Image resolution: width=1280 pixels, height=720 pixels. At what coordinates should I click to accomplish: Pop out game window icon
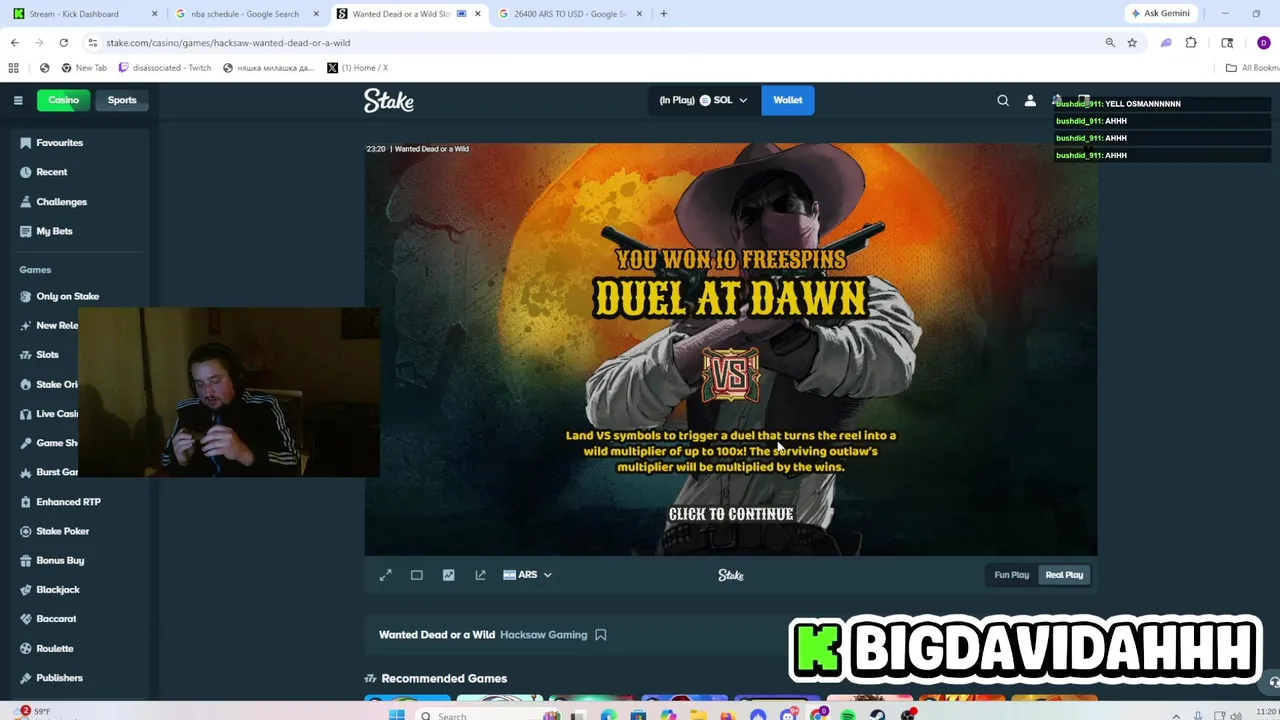tap(480, 575)
